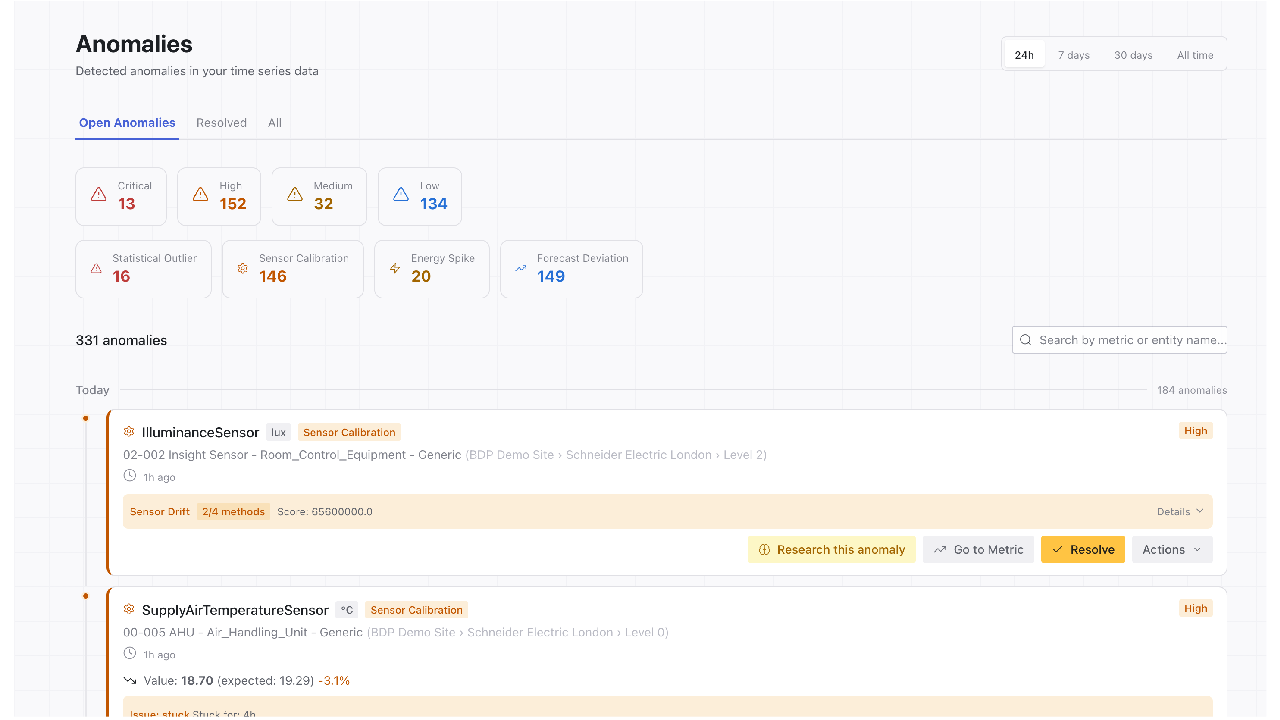Viewport: 1280px width, 720px height.
Task: Select the 30 days time range
Action: pos(1133,55)
